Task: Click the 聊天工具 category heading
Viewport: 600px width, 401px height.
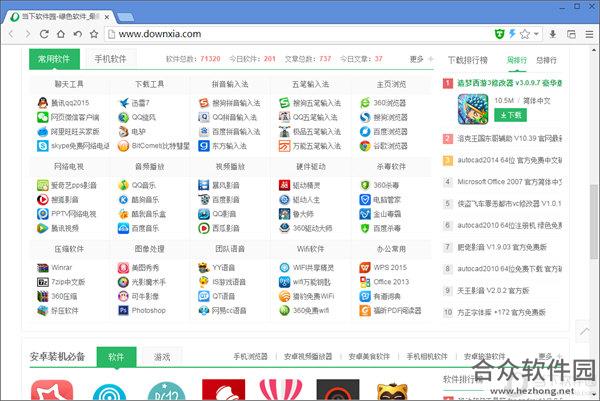Action: pos(69,84)
